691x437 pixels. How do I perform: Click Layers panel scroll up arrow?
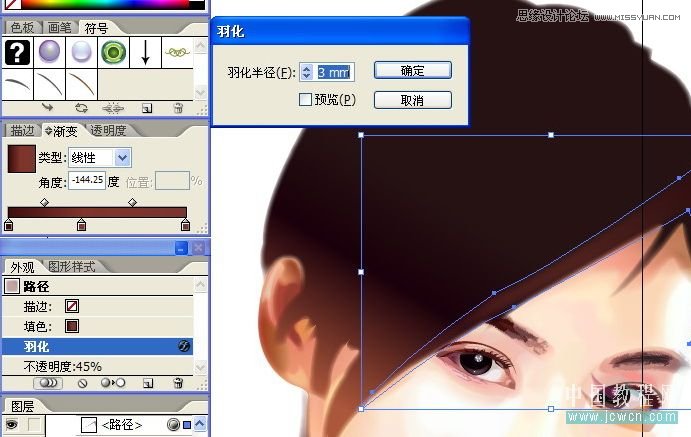tap(200, 424)
